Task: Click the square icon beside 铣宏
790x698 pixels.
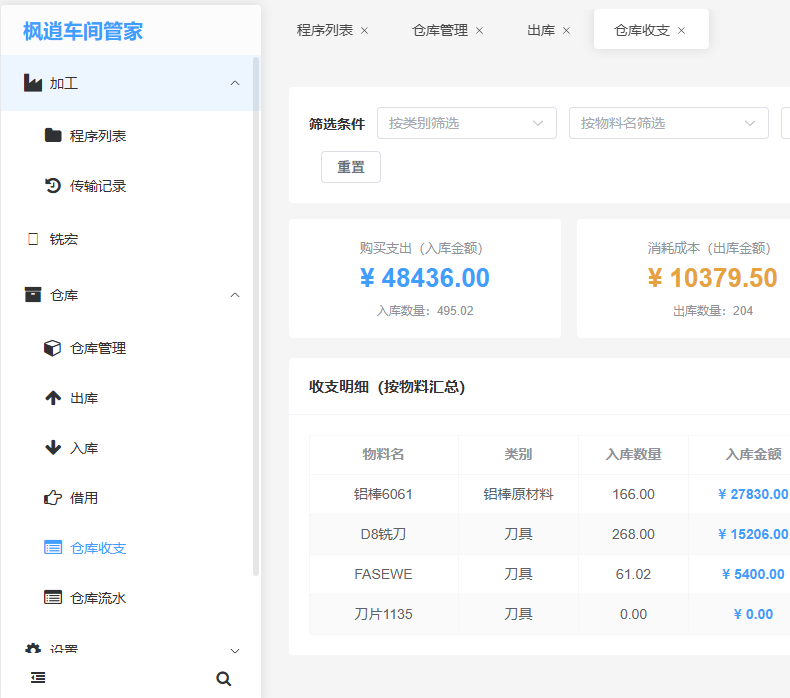Action: [33, 239]
